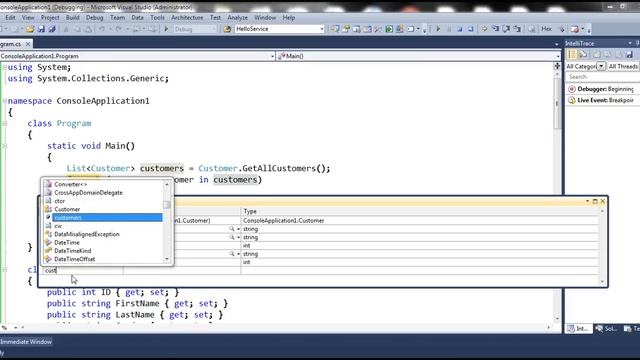Click the Save icon in the toolbar
The image size is (640, 360).
[x=41, y=29]
